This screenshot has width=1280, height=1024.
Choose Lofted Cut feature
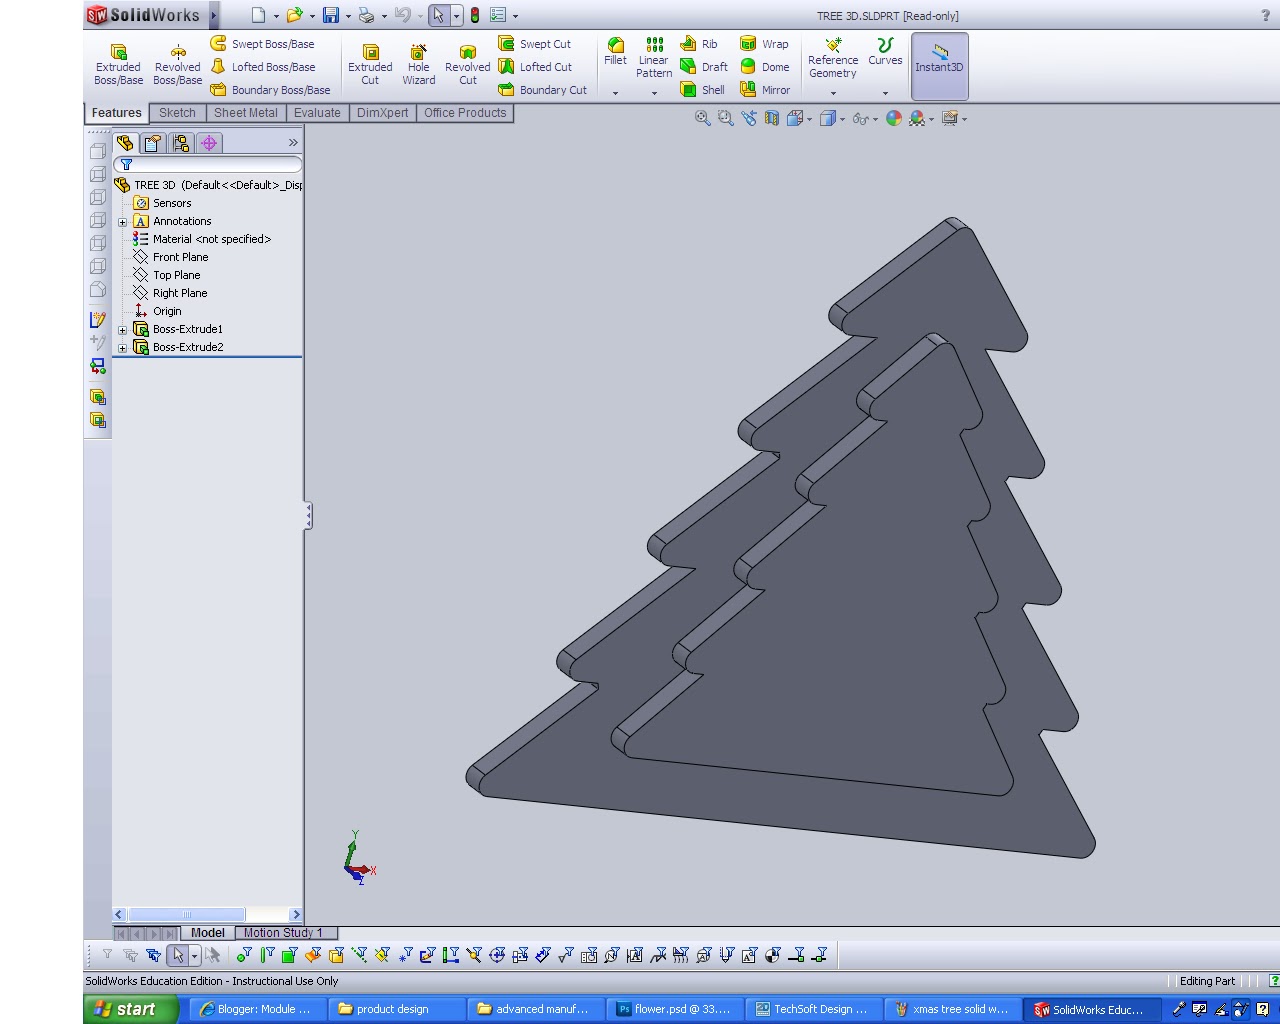[x=535, y=67]
